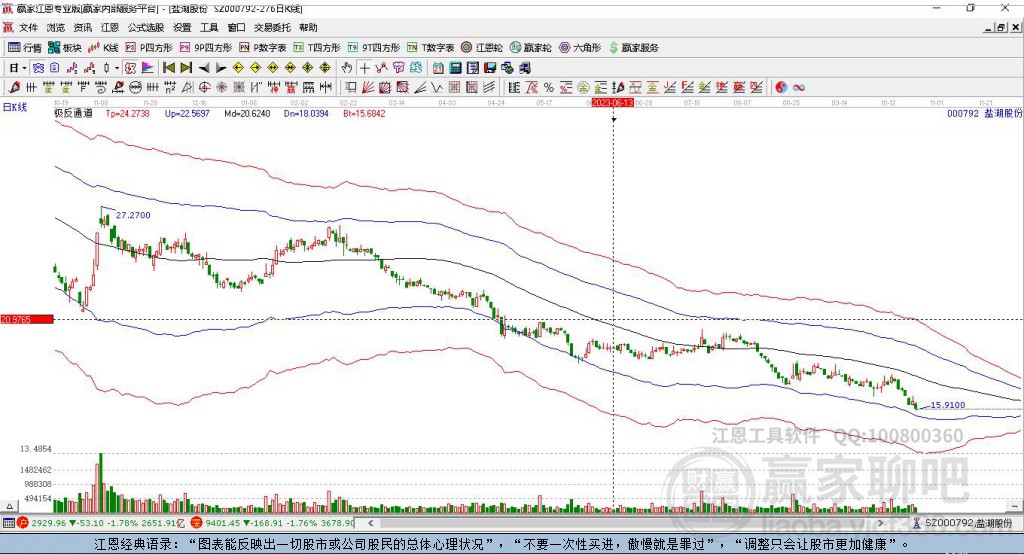Image resolution: width=1024 pixels, height=554 pixels.
Task: Click the 9P四方形 button
Action: click(x=206, y=48)
